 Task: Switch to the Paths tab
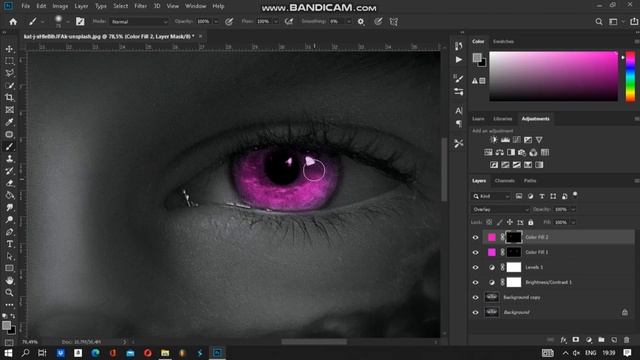coord(530,180)
